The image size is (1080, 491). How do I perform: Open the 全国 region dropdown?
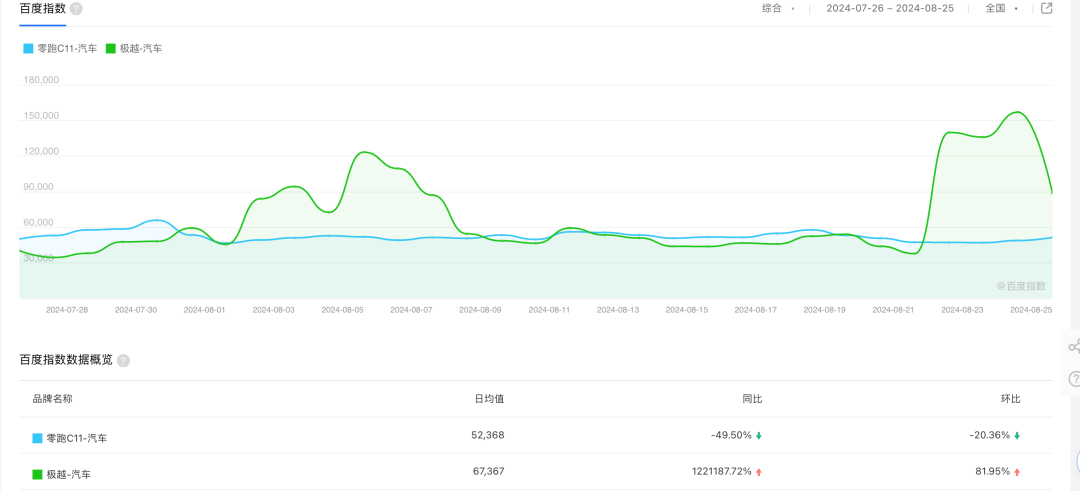coord(1001,8)
